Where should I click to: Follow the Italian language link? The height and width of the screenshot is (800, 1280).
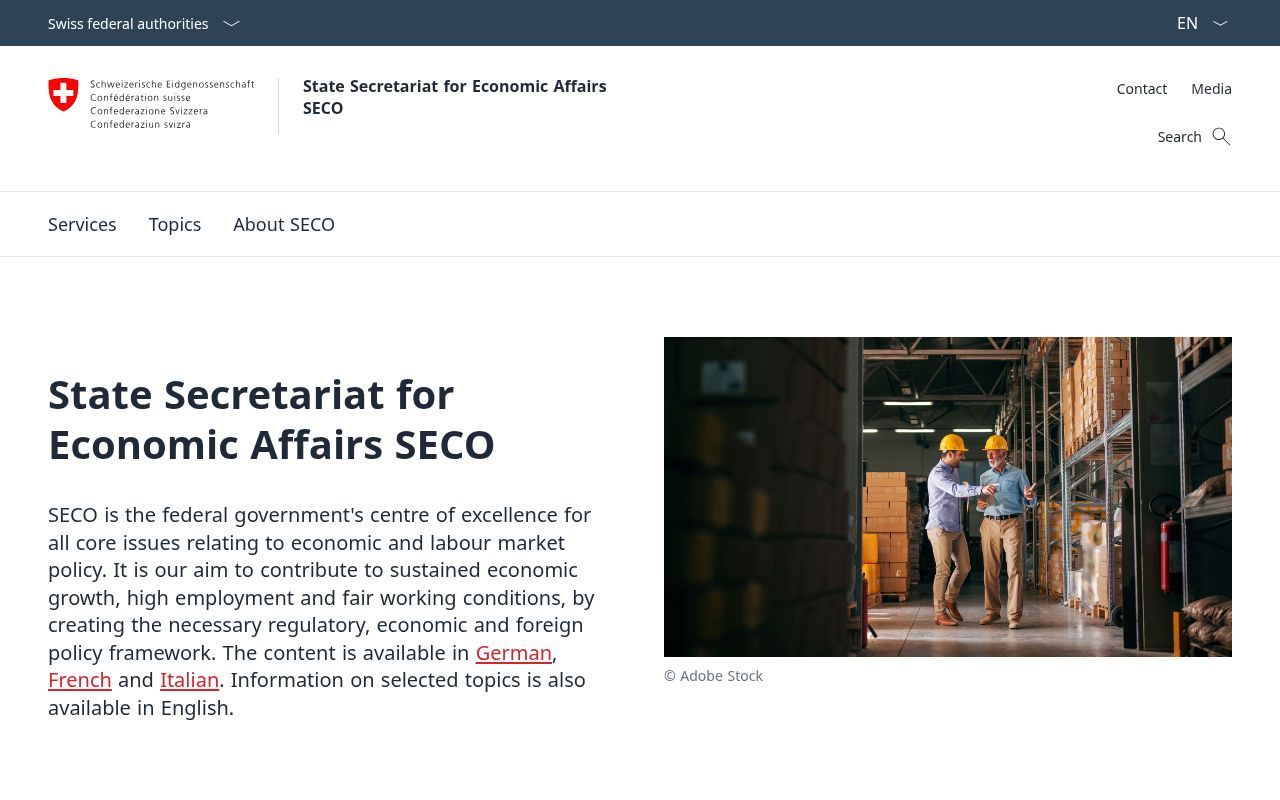click(x=189, y=680)
